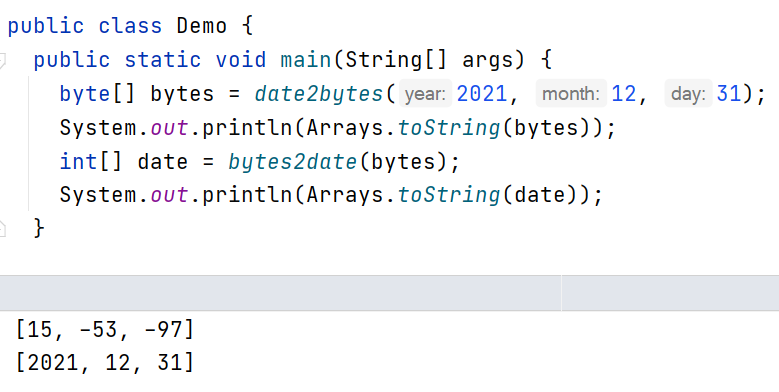Image resolution: width=779 pixels, height=392 pixels.
Task: Select the console output line [15, -53, -97]
Action: 105,329
